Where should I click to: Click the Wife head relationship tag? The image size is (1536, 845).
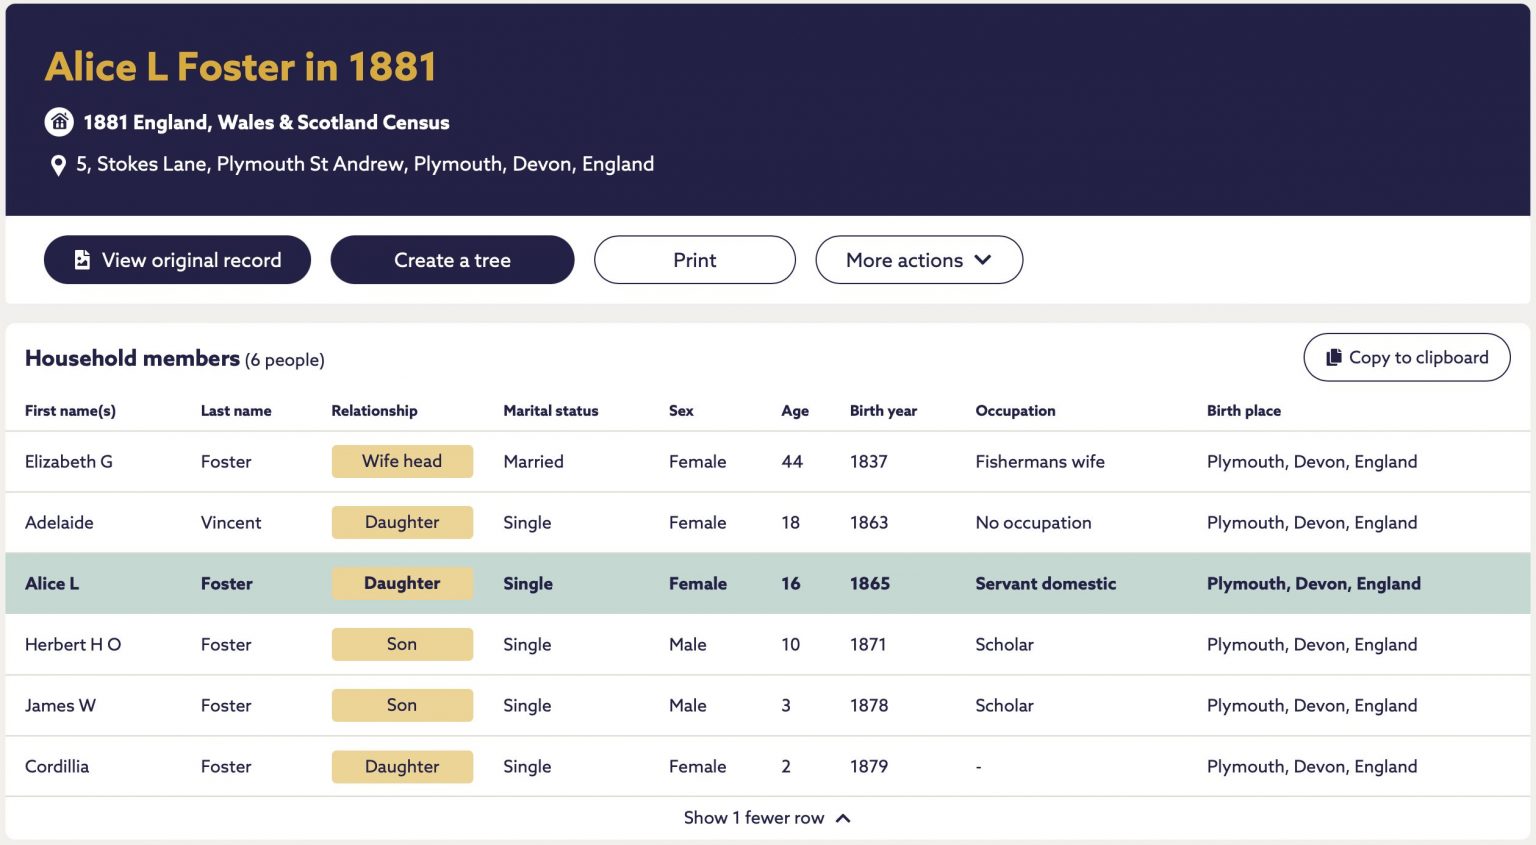402,461
